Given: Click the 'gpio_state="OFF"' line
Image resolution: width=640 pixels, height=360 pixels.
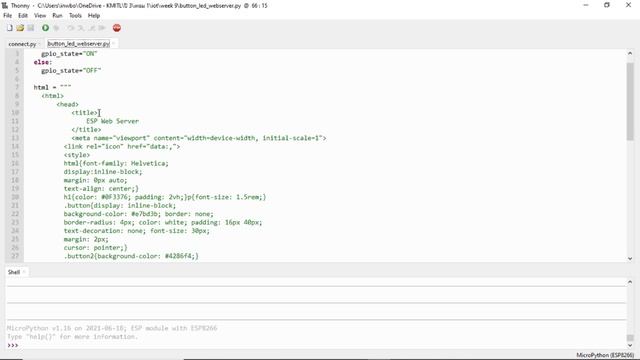Looking at the screenshot, I should [71, 71].
